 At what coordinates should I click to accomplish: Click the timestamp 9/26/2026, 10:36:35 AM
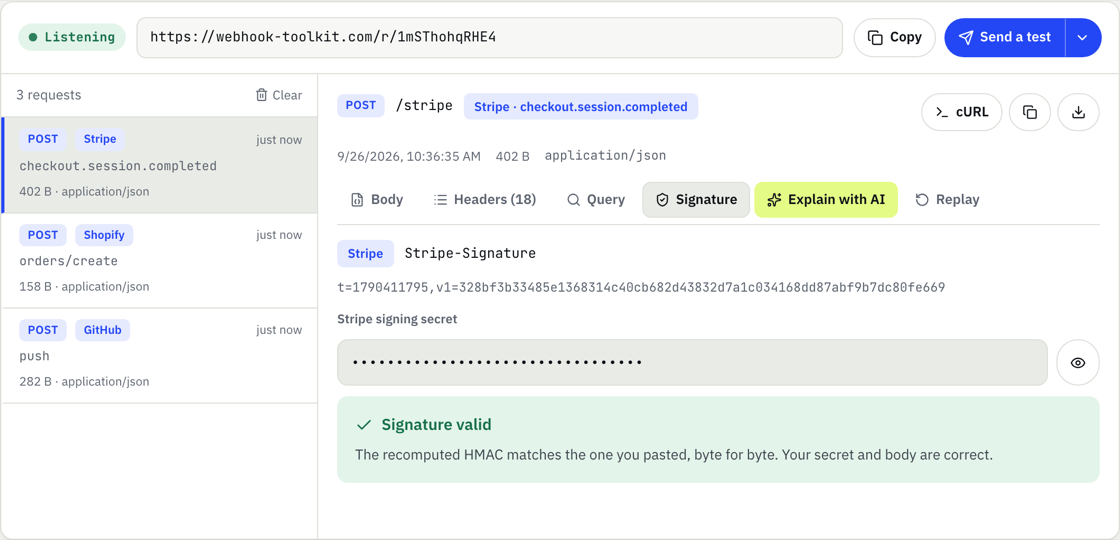(409, 156)
